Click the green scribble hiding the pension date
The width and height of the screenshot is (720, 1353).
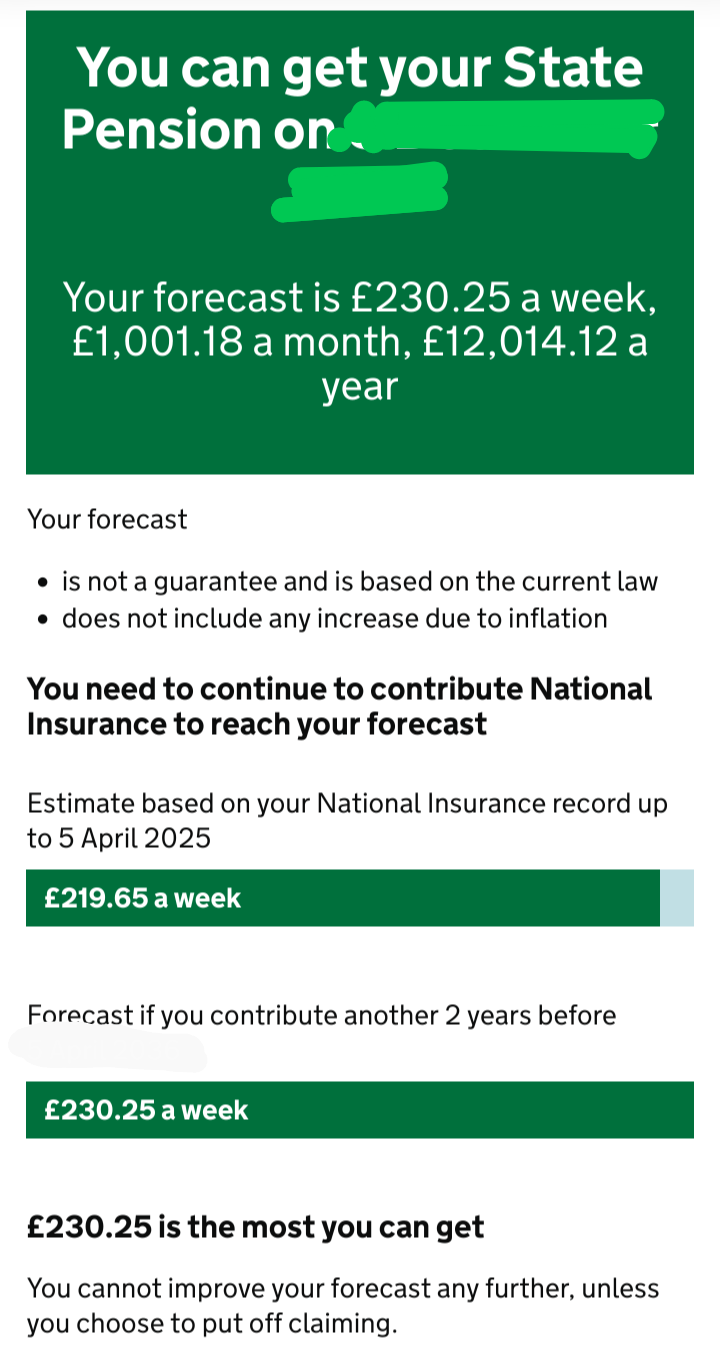pyautogui.click(x=500, y=130)
